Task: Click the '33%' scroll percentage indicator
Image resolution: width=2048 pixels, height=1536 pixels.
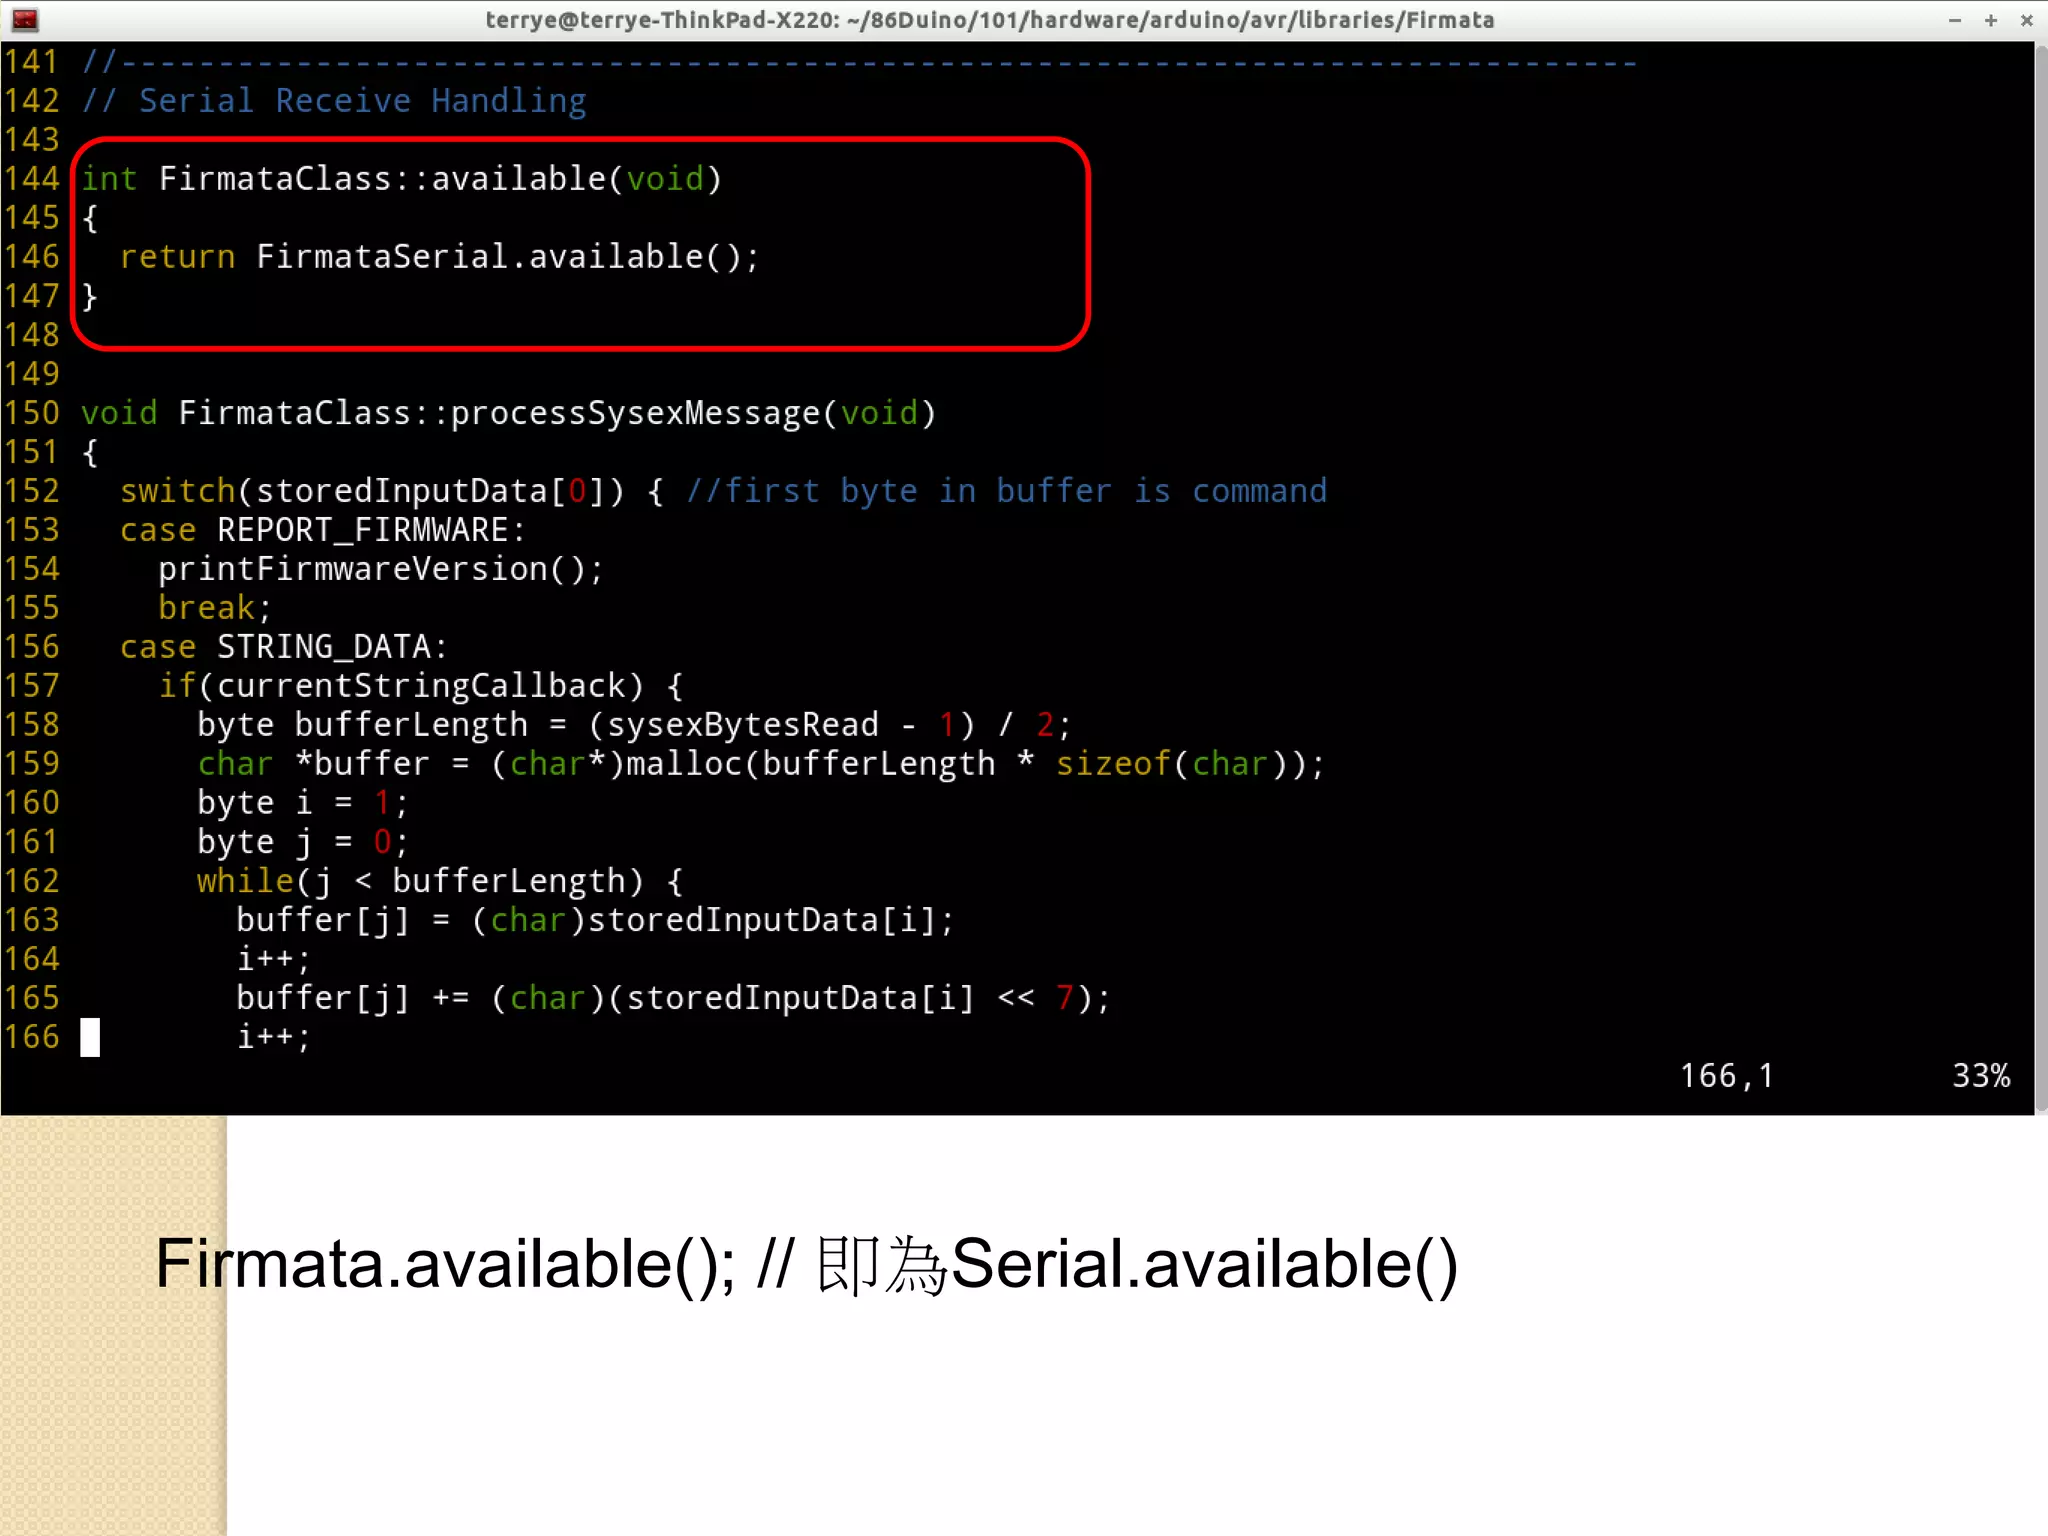Action: 1981,1076
